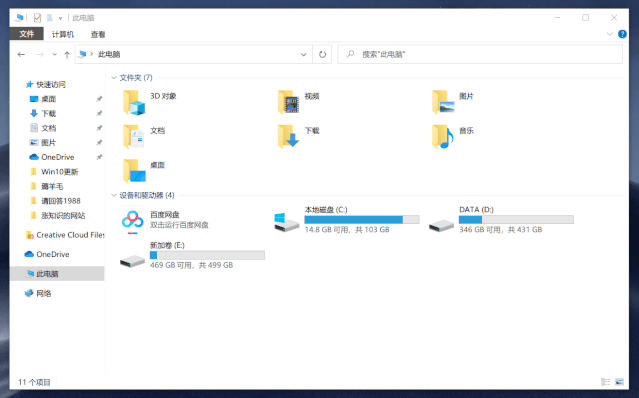Click the new folder icon in title bar

50,18
